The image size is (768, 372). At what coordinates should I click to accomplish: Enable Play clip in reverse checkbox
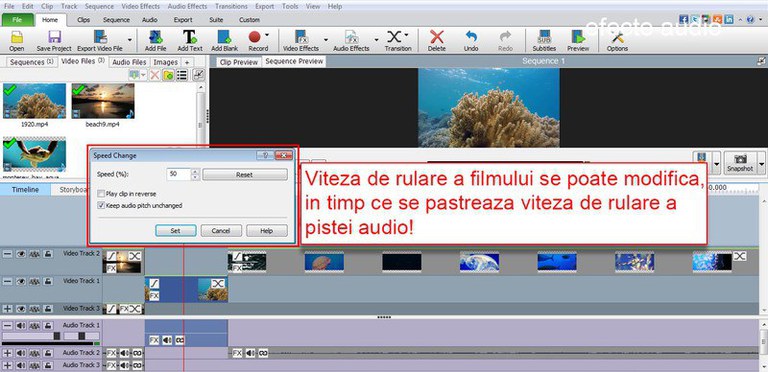tap(101, 194)
